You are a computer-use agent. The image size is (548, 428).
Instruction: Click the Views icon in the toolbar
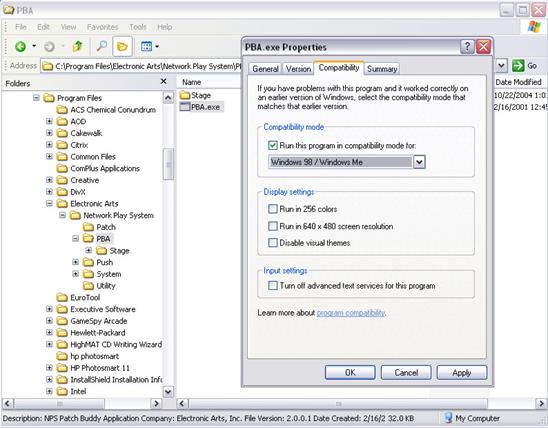click(x=146, y=46)
